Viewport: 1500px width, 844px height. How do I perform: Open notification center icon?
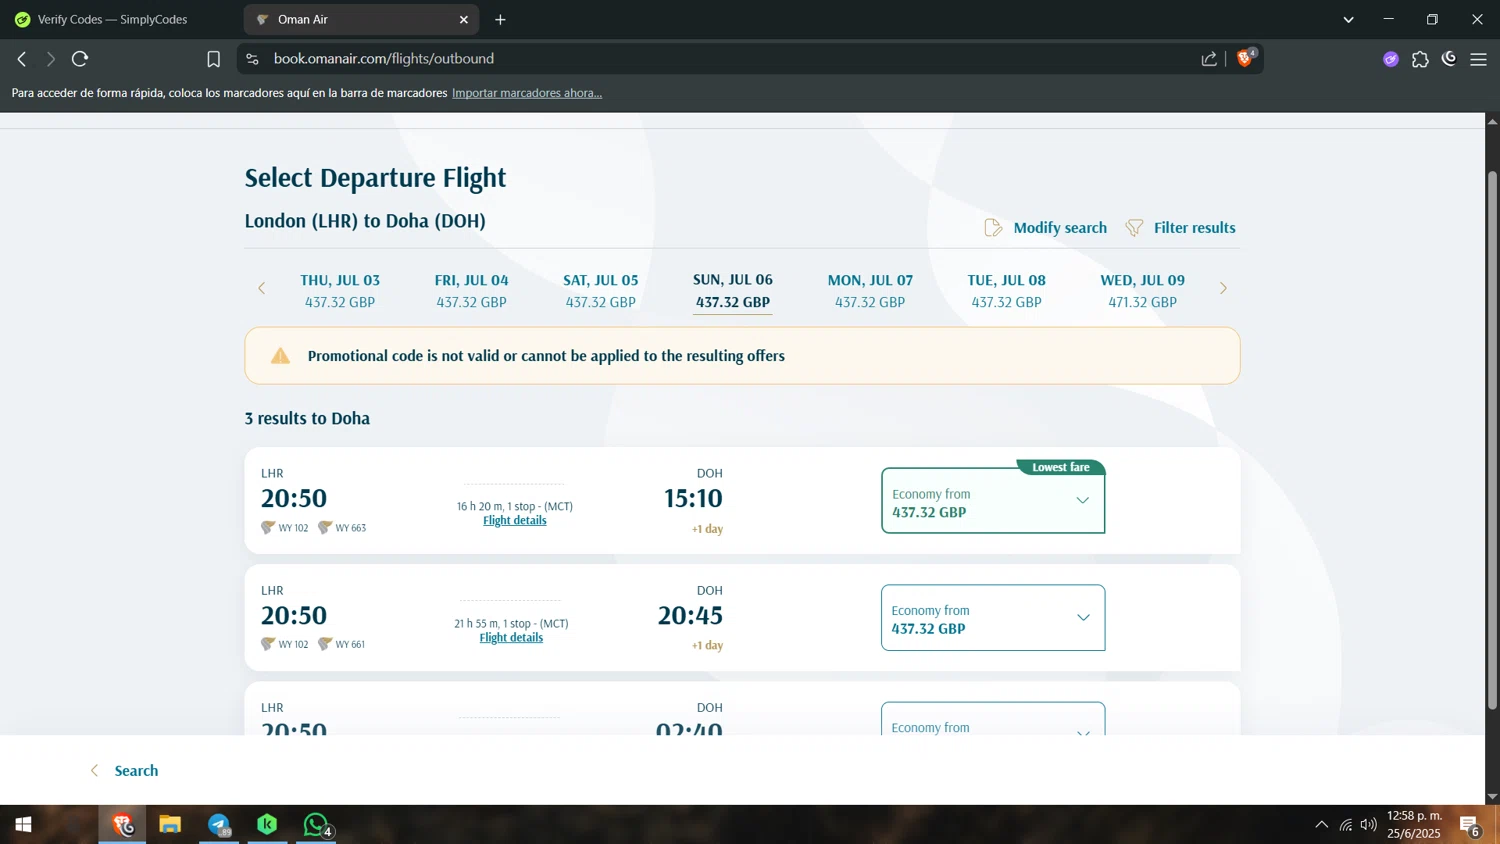(1470, 825)
